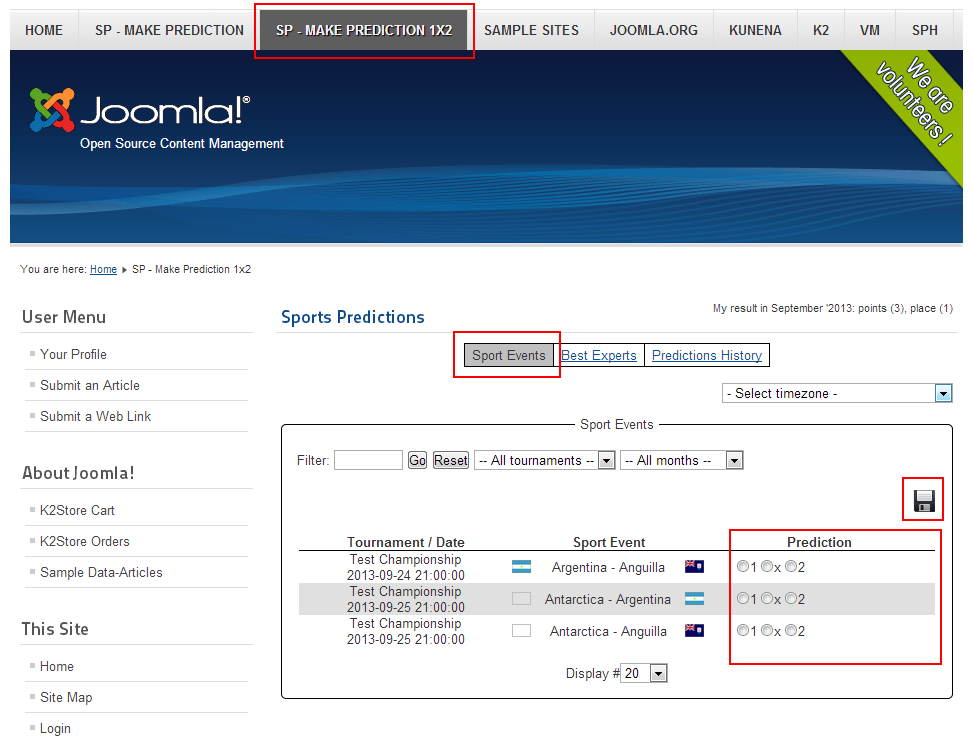Image resolution: width=973 pixels, height=737 pixels.
Task: Open Your Profile in User Menu
Action: (73, 354)
